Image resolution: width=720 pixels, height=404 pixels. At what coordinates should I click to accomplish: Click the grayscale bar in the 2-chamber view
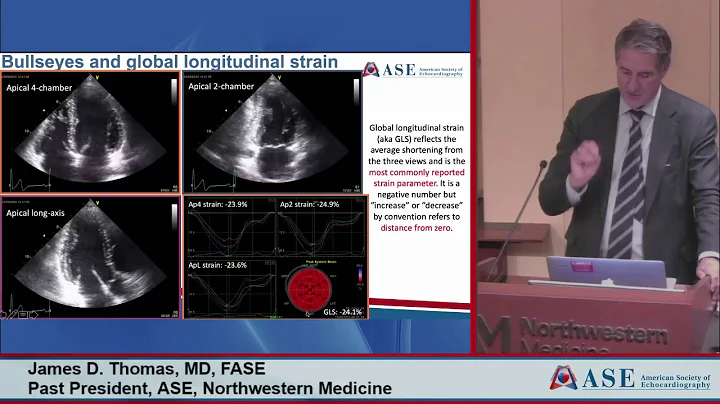coord(356,93)
